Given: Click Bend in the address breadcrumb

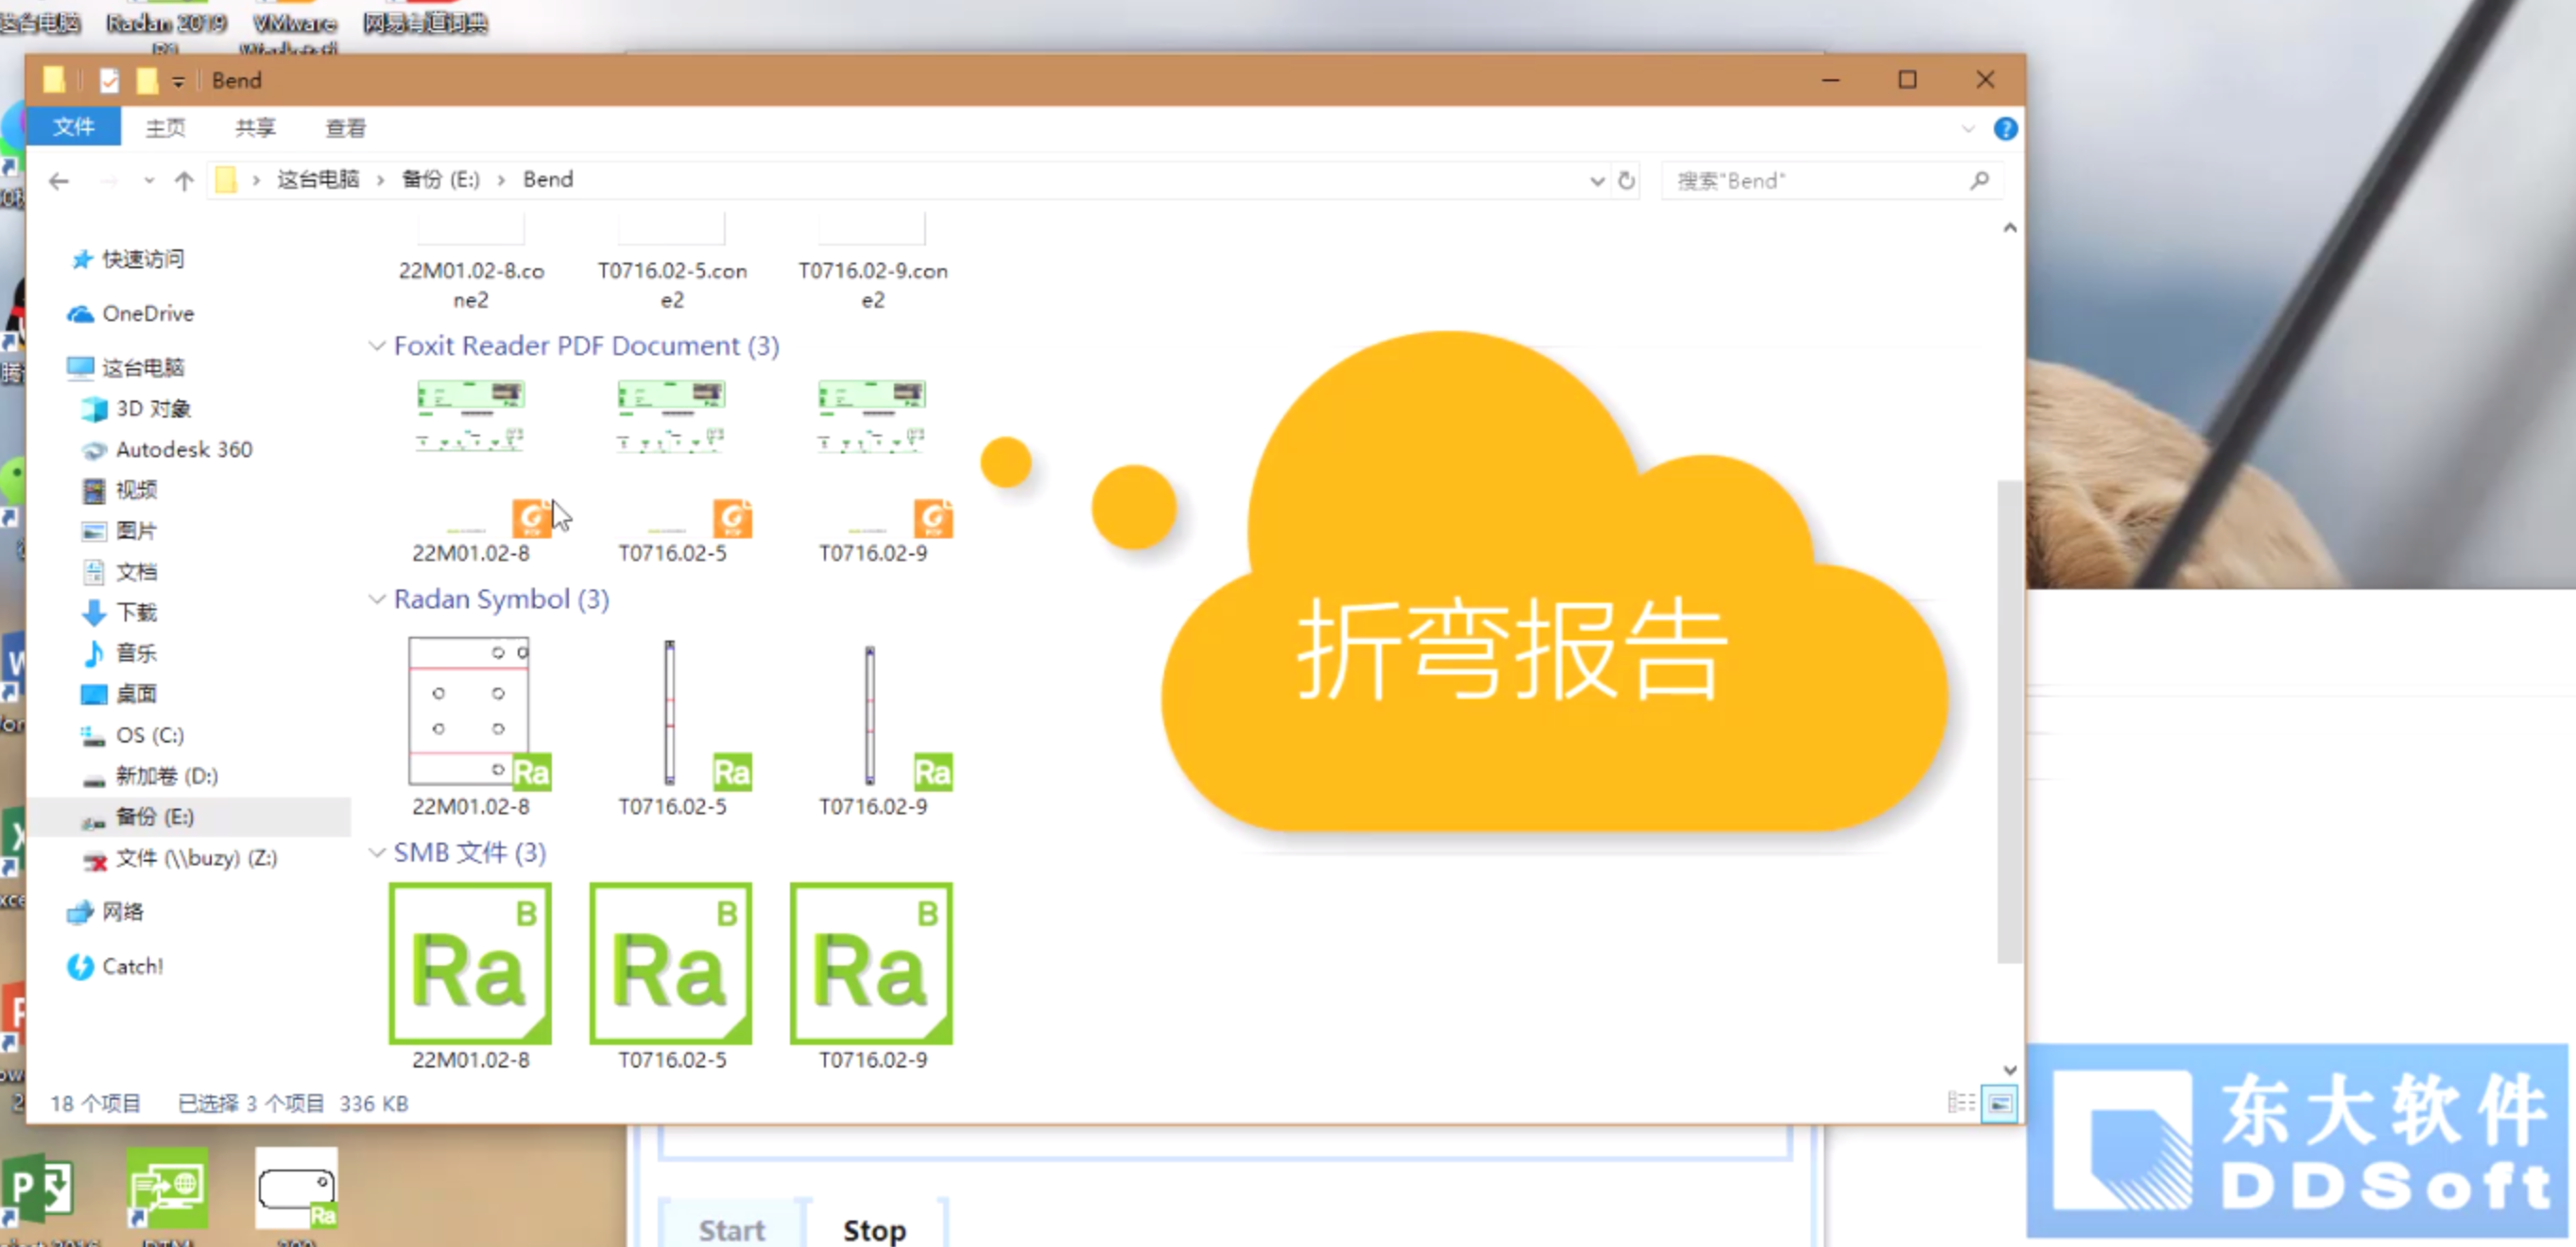Looking at the screenshot, I should (x=548, y=180).
